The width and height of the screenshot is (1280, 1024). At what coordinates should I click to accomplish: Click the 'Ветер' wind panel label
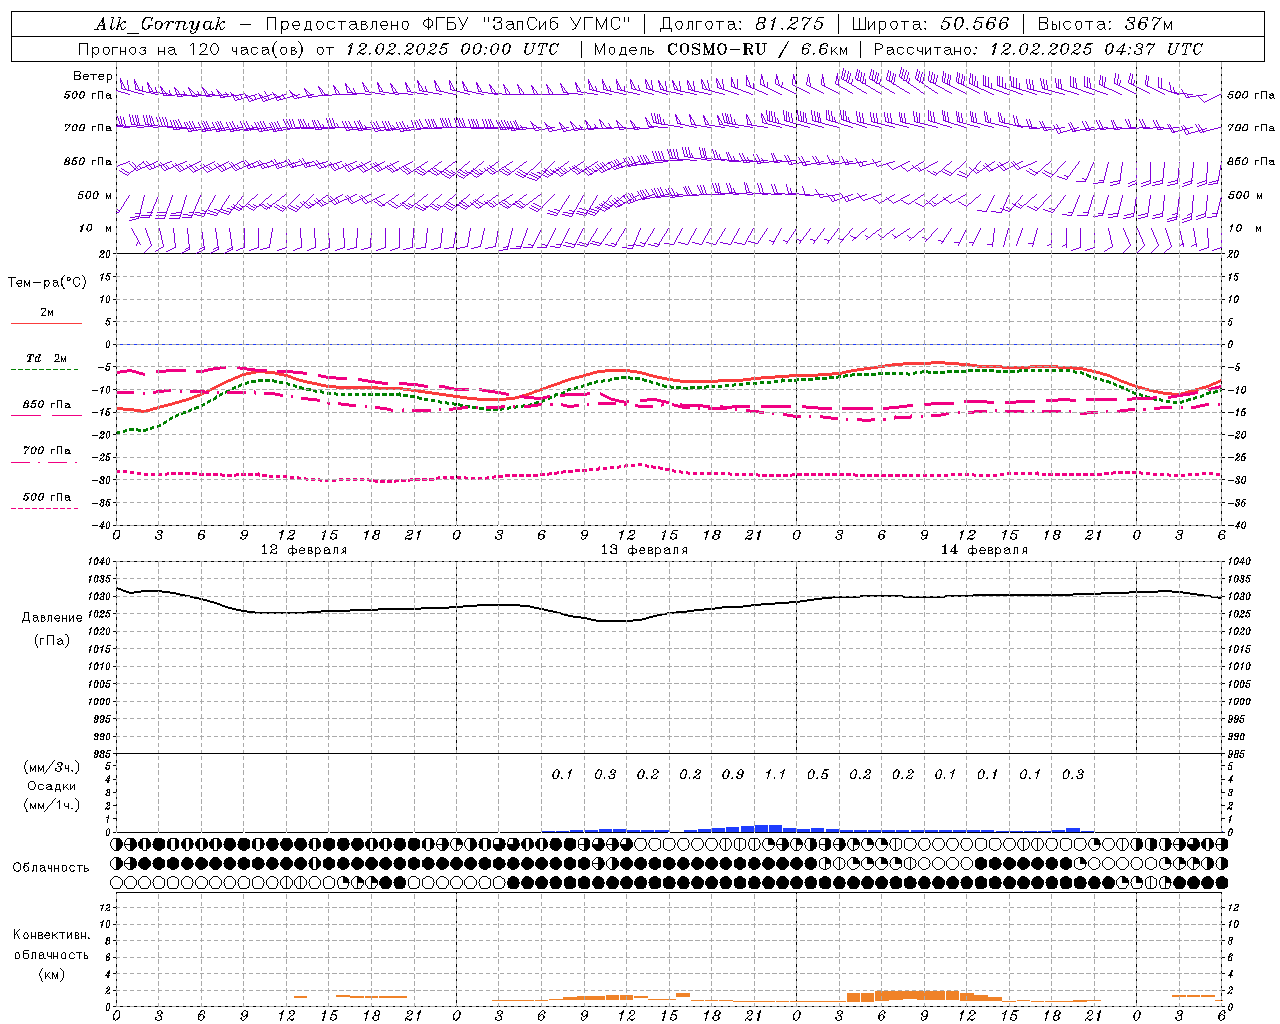pos(93,76)
